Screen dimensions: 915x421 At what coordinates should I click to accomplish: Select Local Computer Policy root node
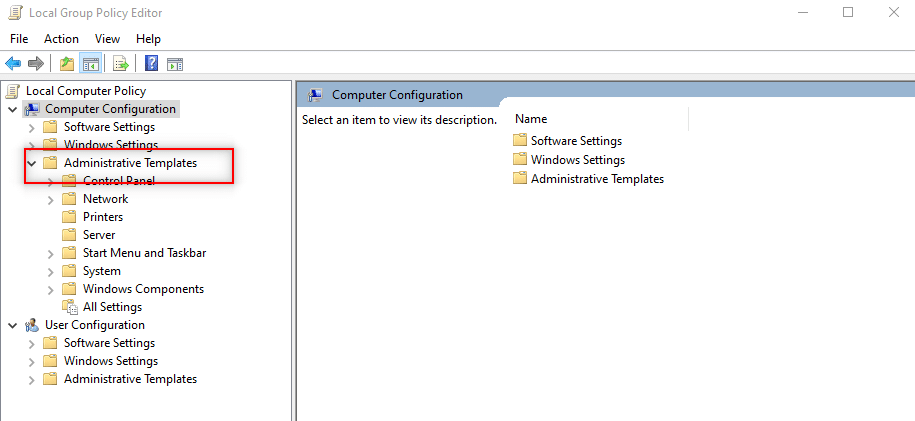pyautogui.click(x=86, y=91)
